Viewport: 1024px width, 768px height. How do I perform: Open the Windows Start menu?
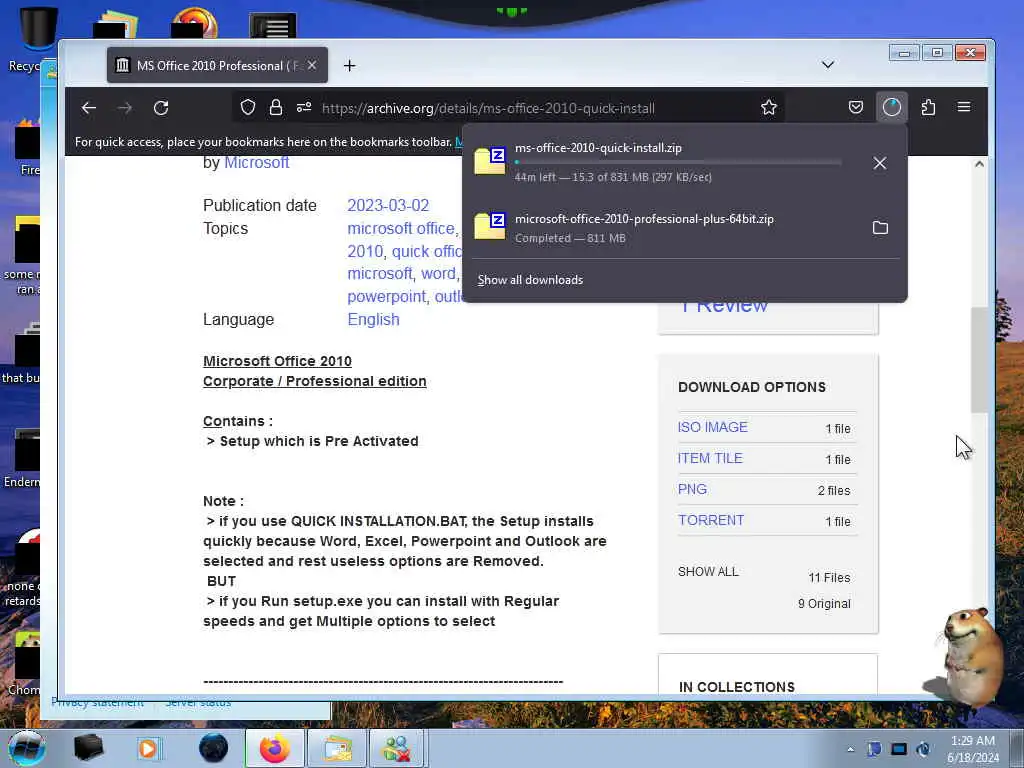pos(26,748)
